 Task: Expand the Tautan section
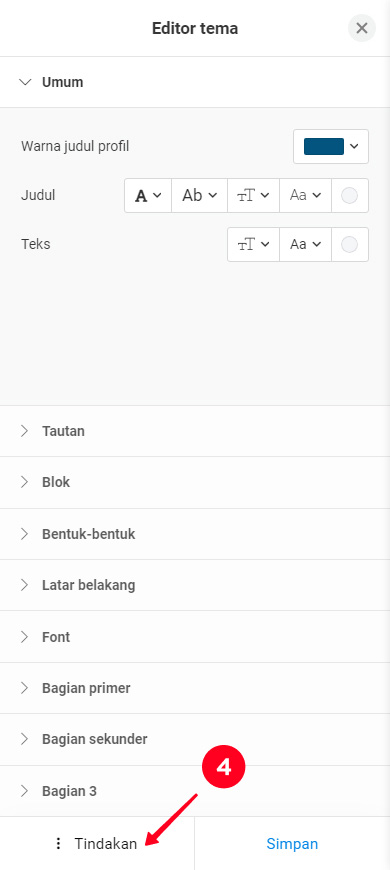click(195, 431)
